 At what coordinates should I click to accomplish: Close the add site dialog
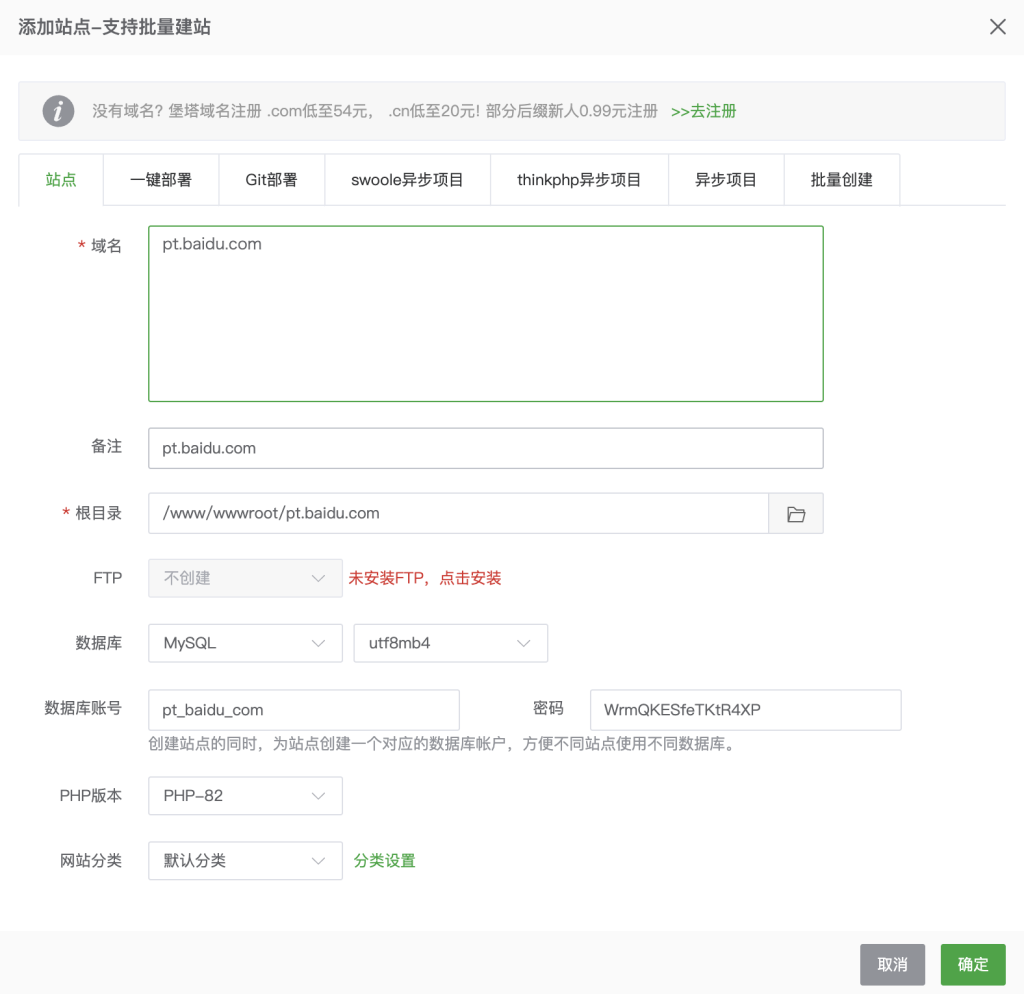tap(997, 27)
